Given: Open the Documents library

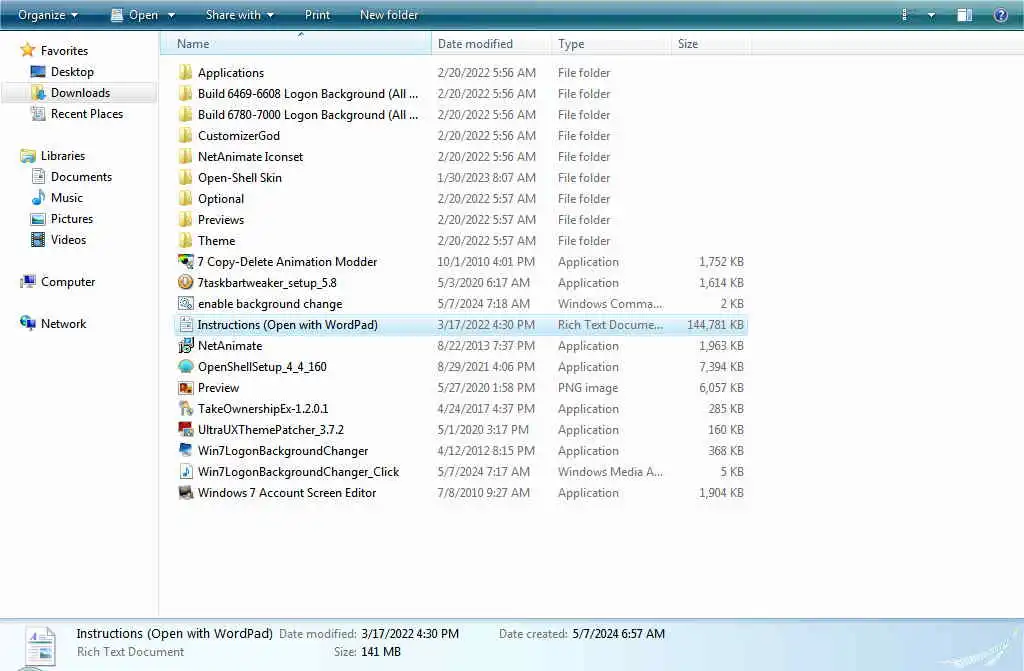Looking at the screenshot, I should click(81, 176).
